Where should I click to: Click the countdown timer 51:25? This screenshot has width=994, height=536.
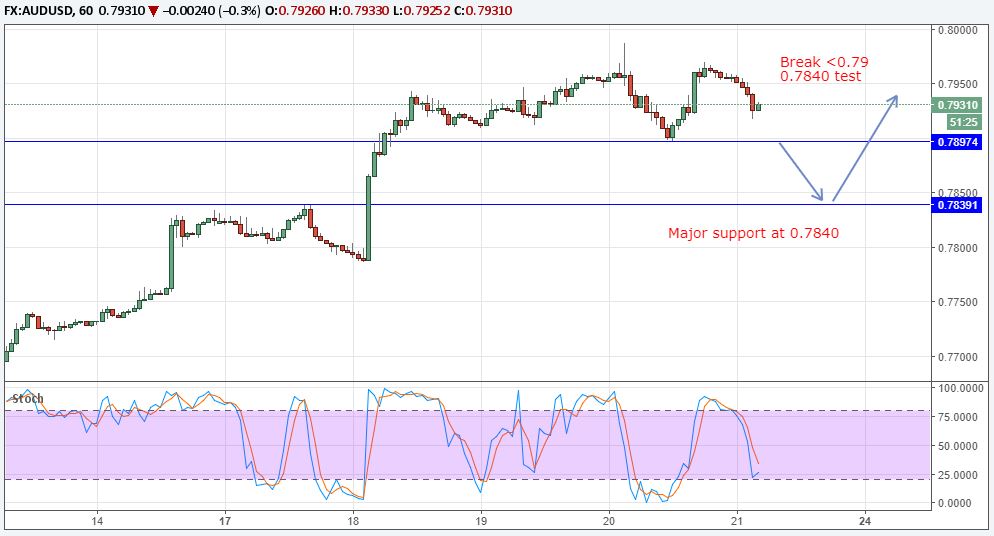pyautogui.click(x=964, y=122)
